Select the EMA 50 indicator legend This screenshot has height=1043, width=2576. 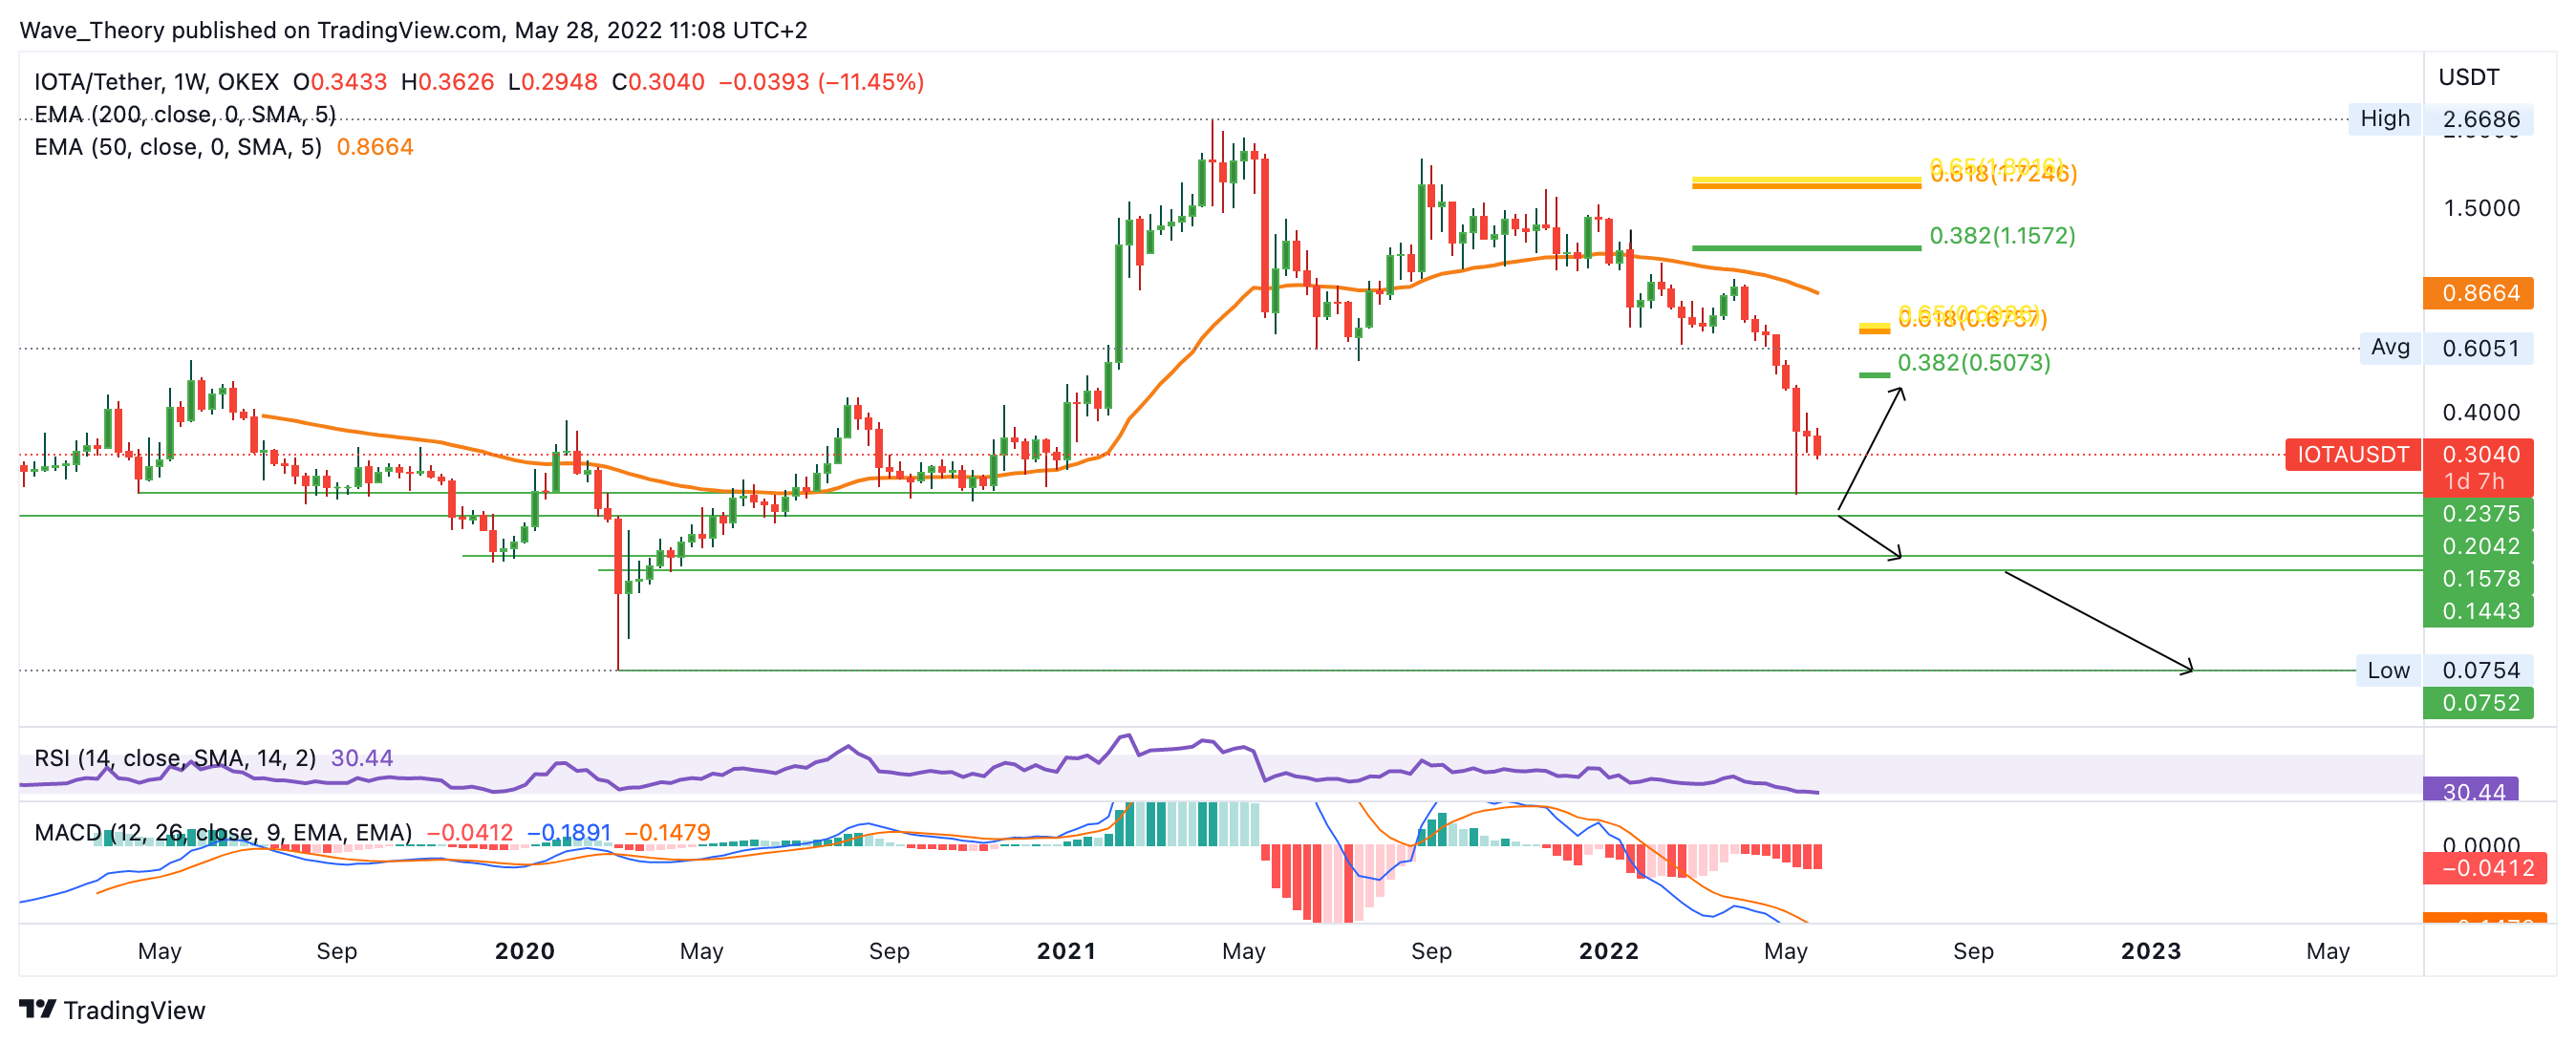(178, 147)
